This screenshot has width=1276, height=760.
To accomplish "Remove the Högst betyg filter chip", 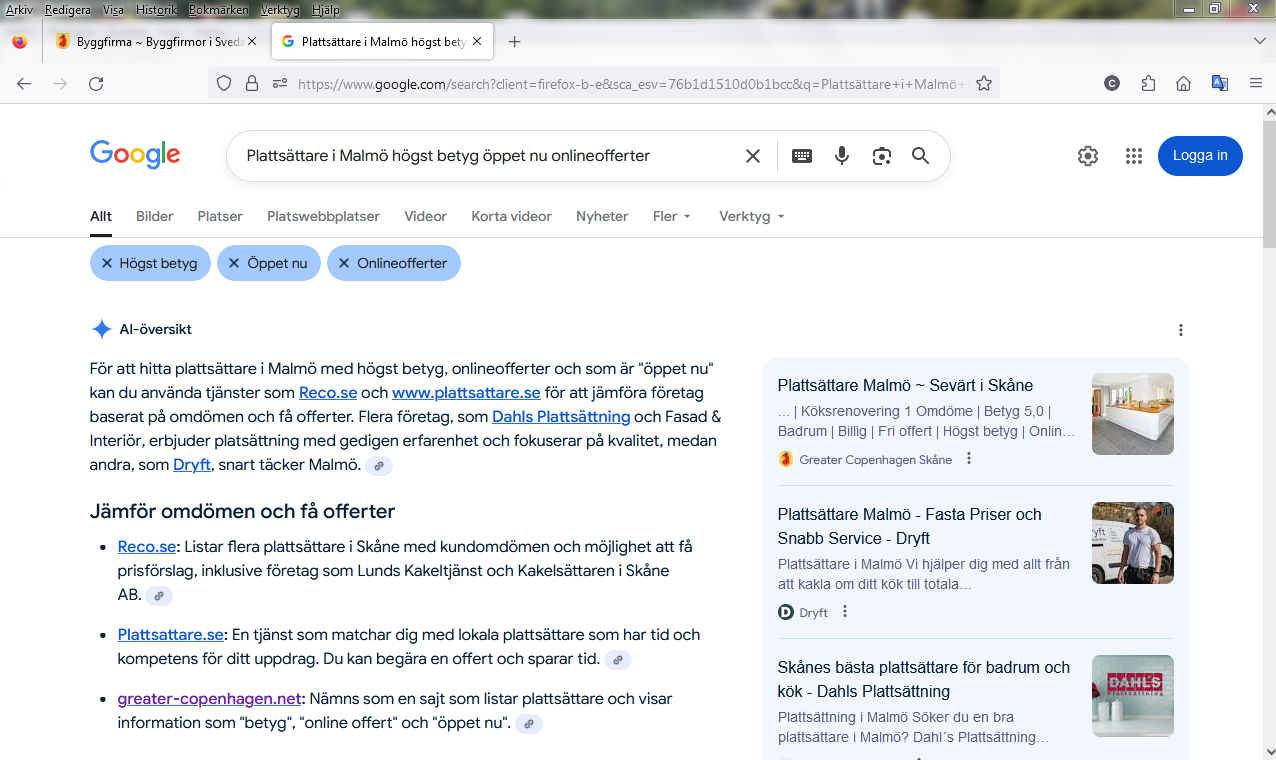I will click(x=107, y=264).
